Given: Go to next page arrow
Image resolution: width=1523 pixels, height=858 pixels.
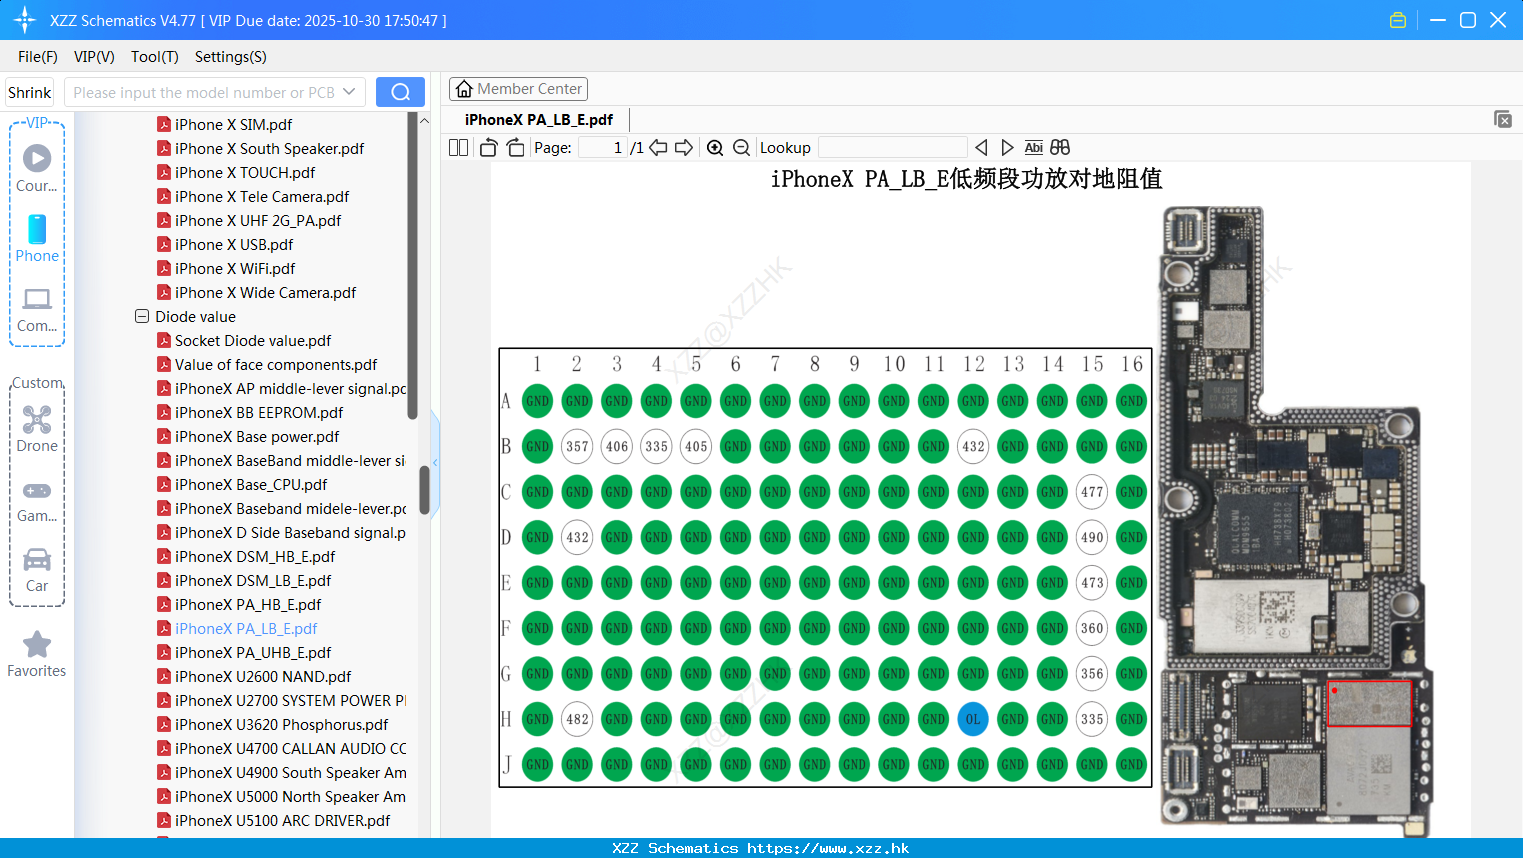Looking at the screenshot, I should click(x=684, y=147).
